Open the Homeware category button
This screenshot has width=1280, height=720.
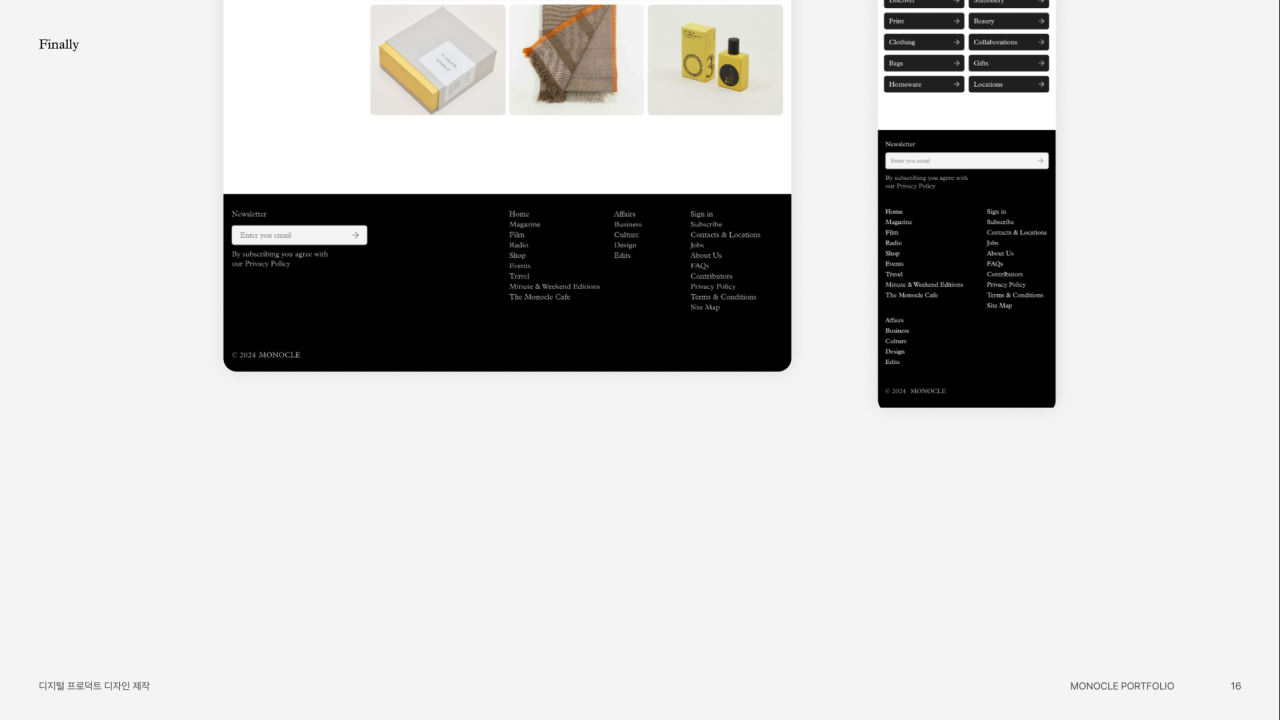click(x=923, y=84)
